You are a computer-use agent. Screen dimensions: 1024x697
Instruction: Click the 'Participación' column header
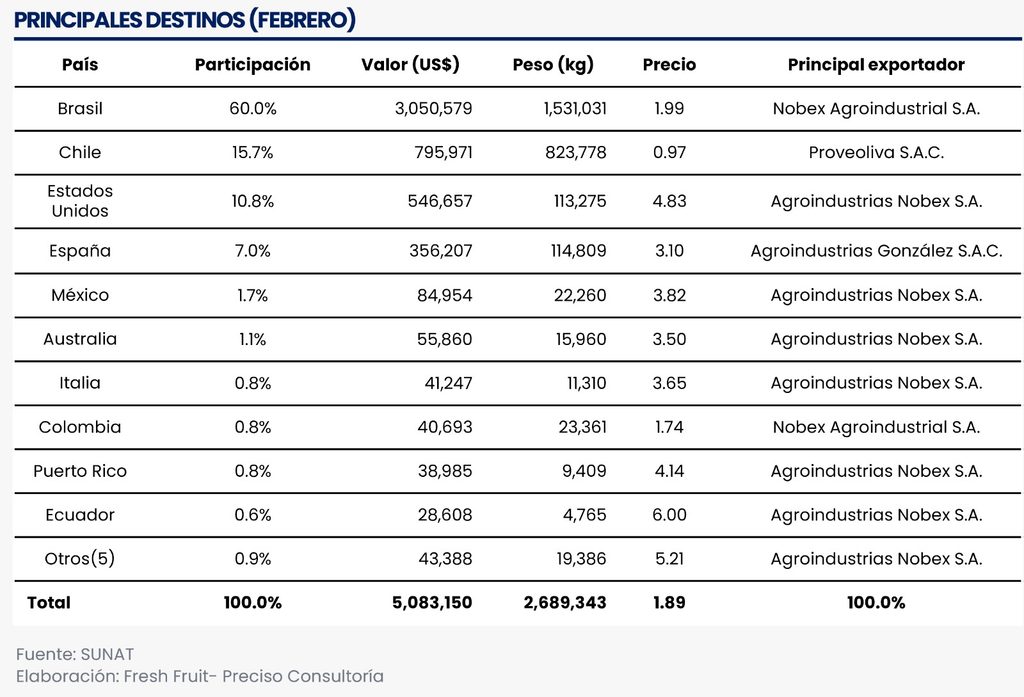[x=252, y=65]
